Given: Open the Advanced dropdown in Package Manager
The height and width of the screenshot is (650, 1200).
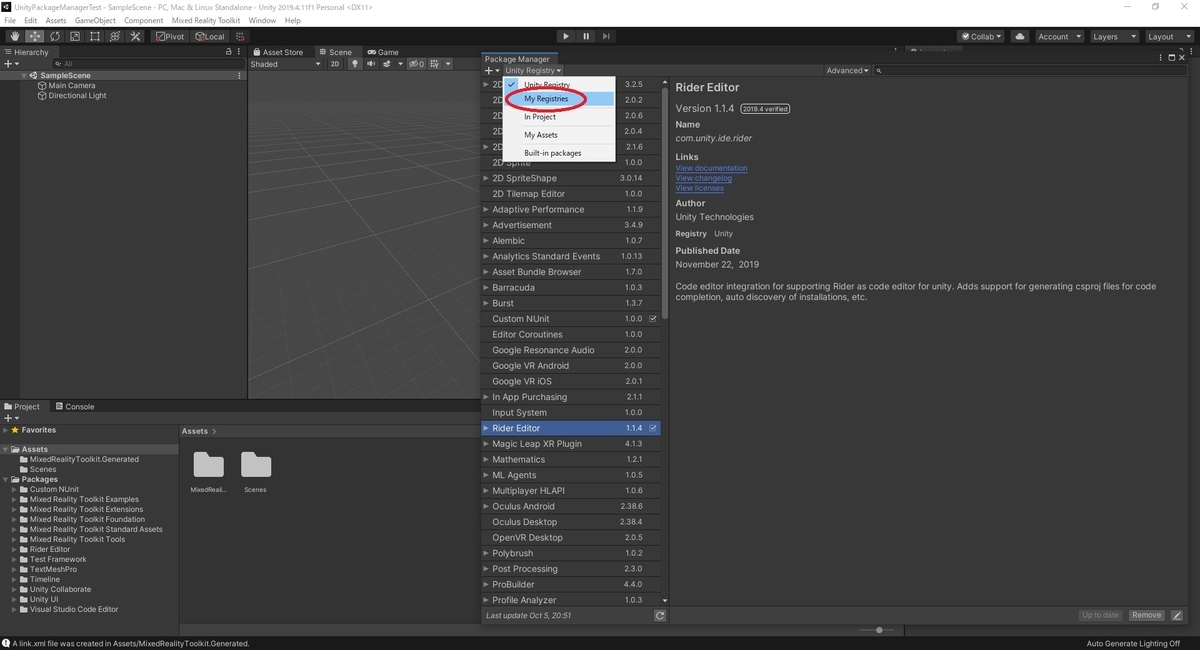Looking at the screenshot, I should click(x=847, y=71).
